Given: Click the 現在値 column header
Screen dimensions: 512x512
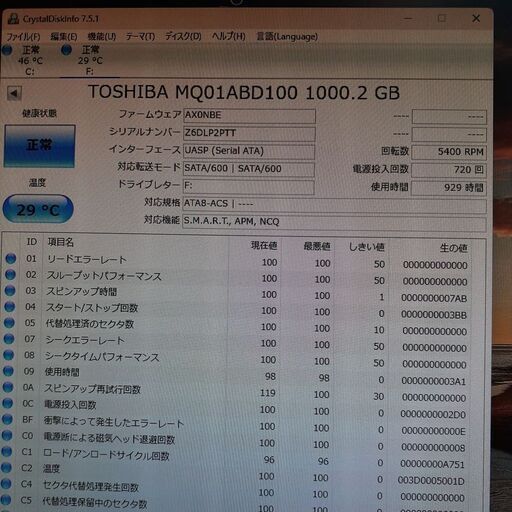Looking at the screenshot, I should point(264,246).
